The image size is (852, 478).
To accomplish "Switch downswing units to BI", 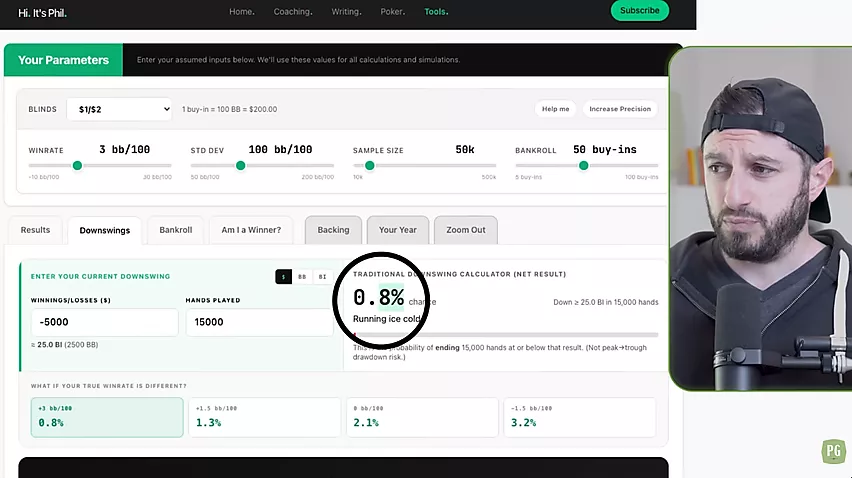I will 322,276.
